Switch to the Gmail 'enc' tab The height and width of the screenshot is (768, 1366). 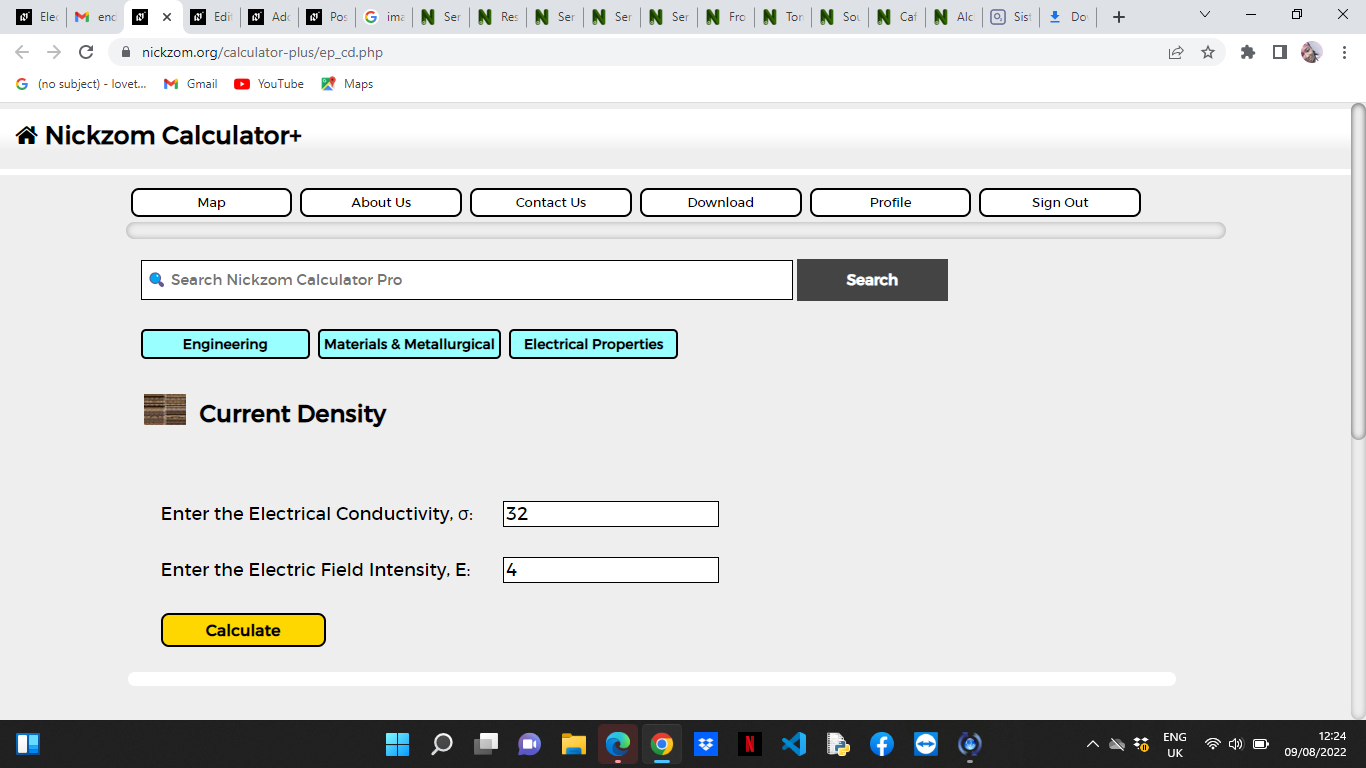point(96,17)
